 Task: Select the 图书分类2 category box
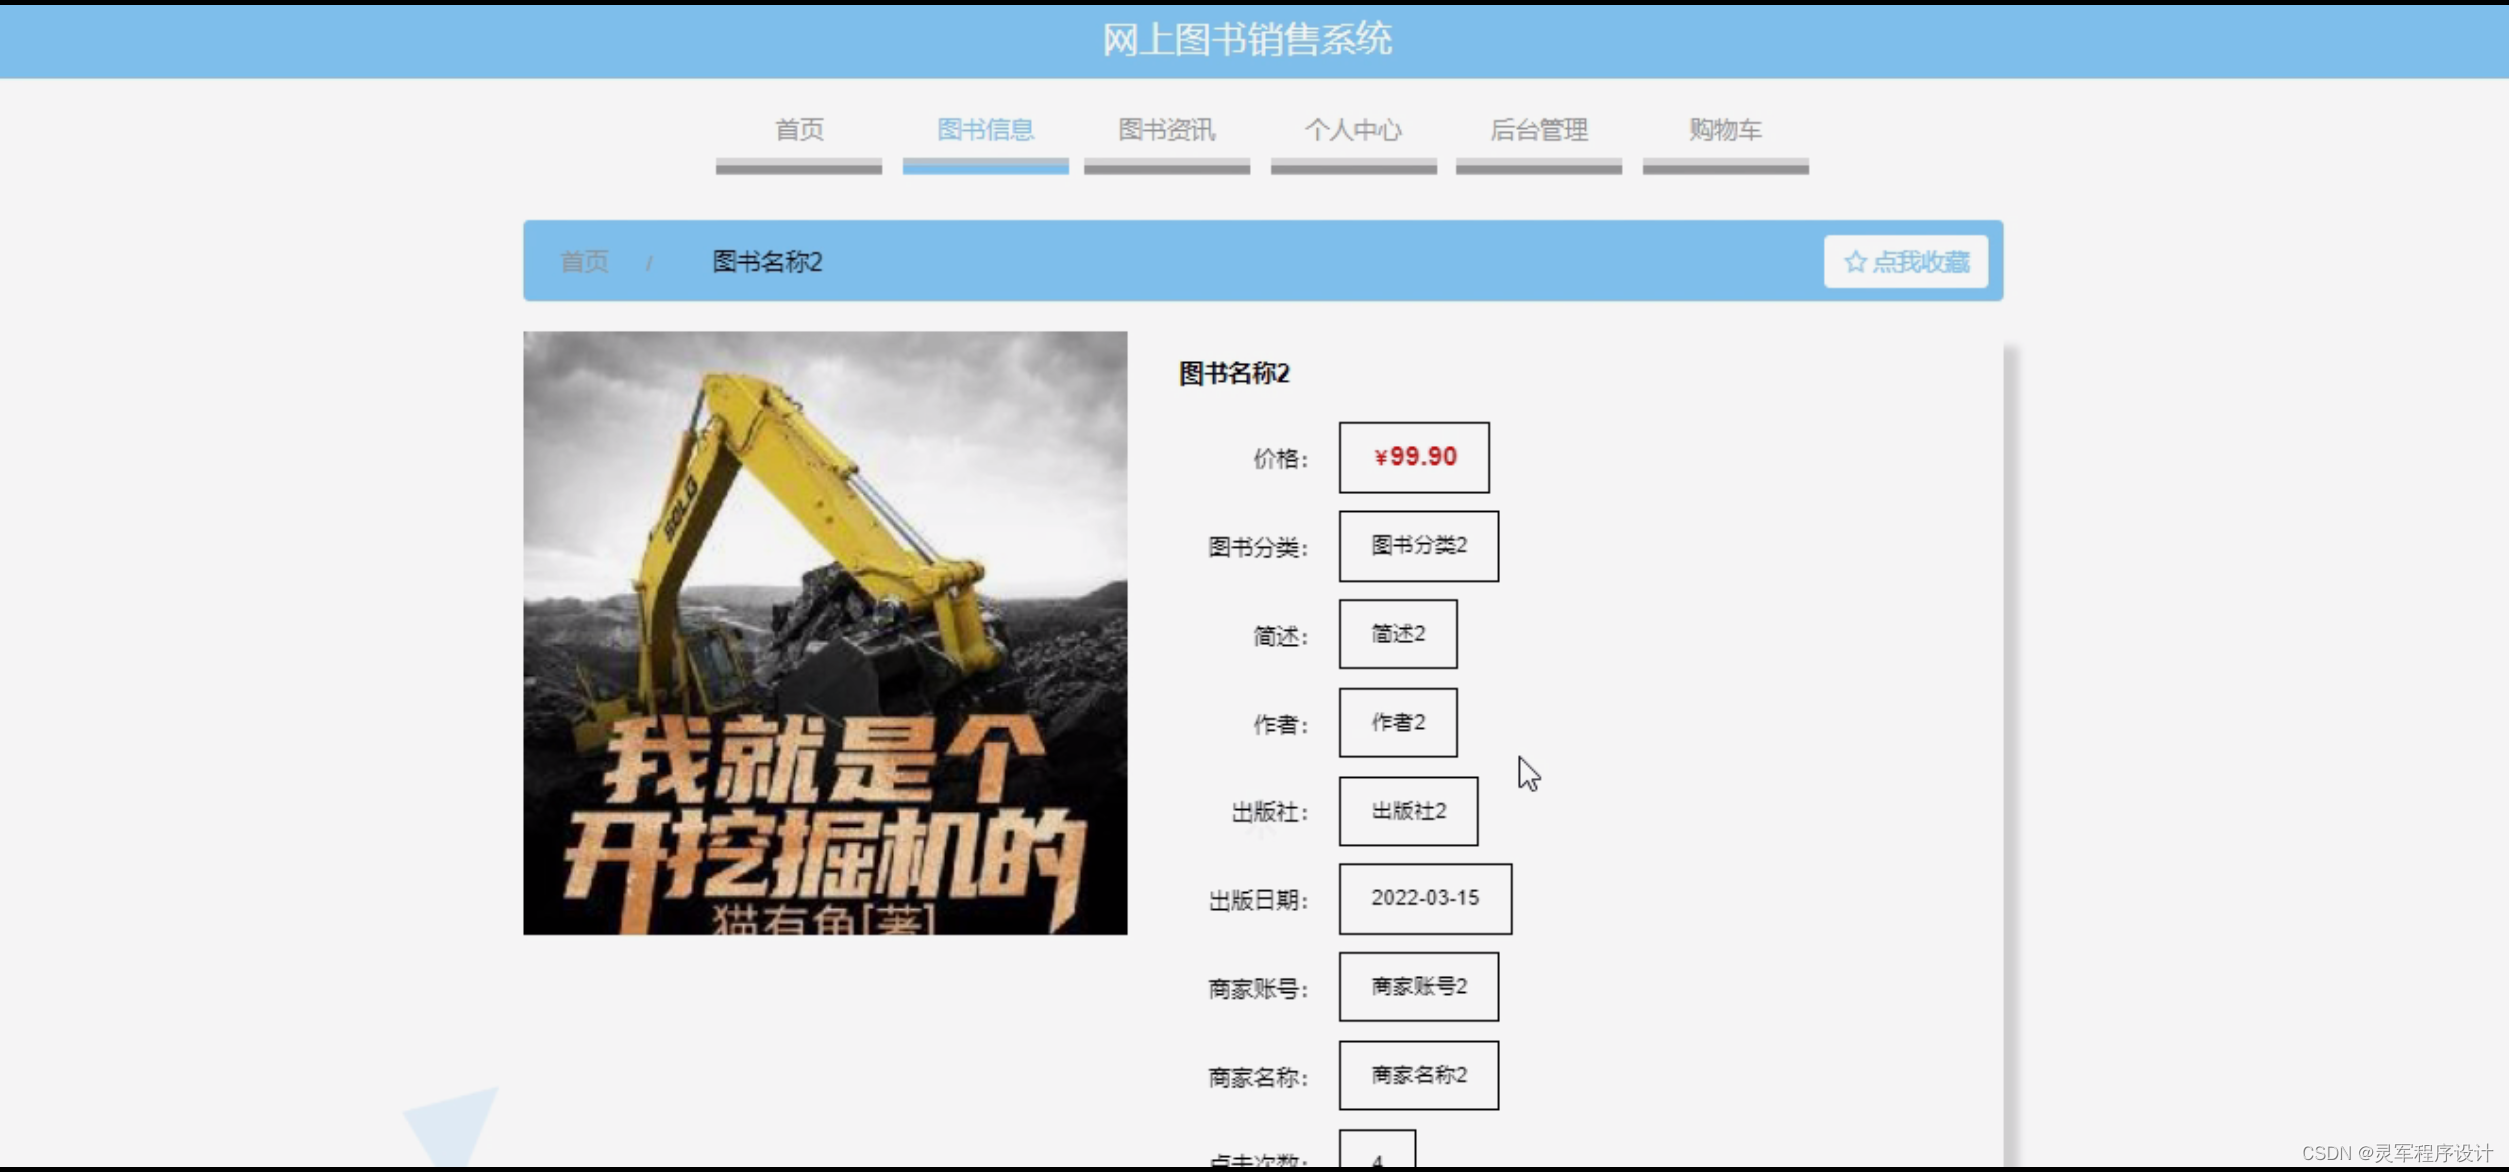click(1418, 546)
